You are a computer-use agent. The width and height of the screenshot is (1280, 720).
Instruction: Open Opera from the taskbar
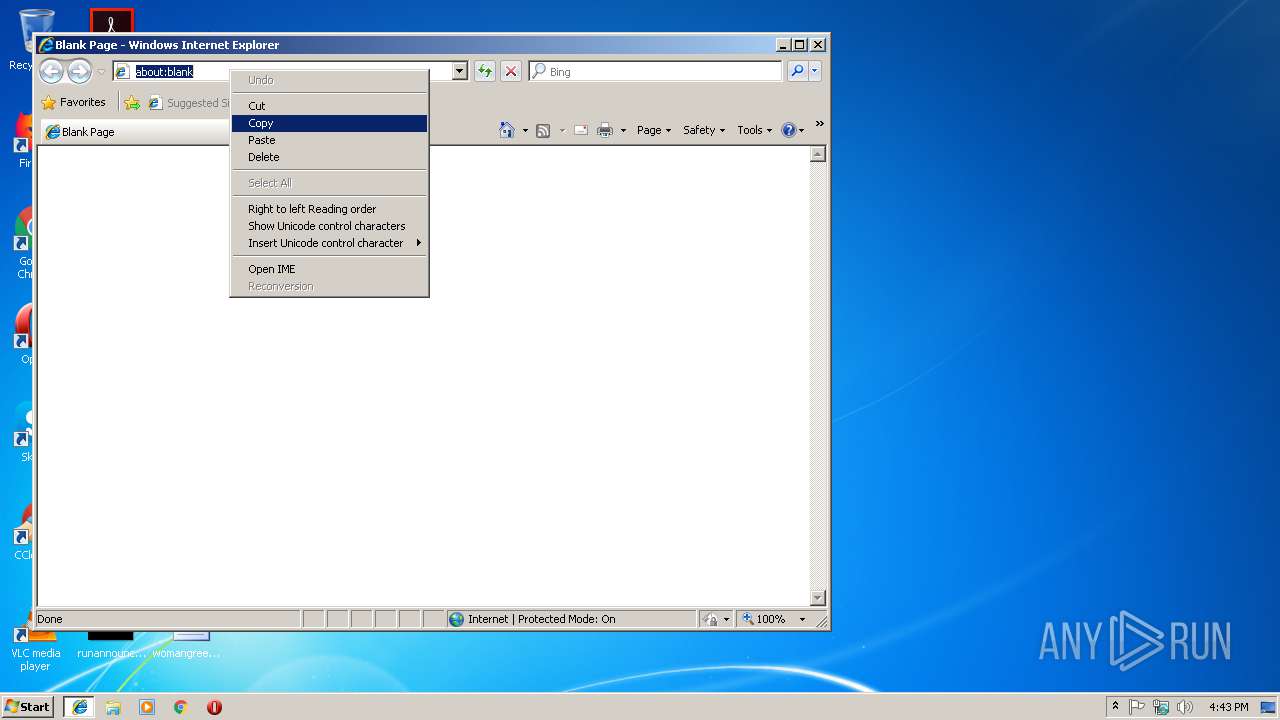click(214, 707)
